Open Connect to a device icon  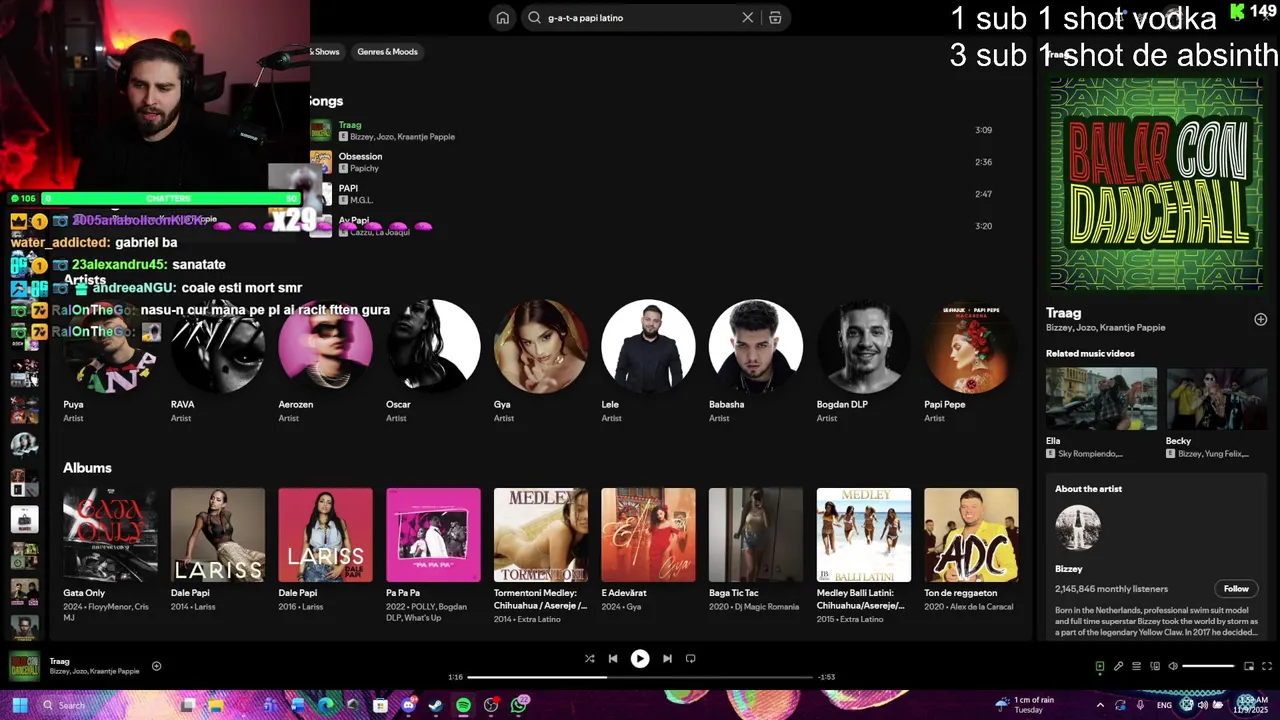(1154, 666)
